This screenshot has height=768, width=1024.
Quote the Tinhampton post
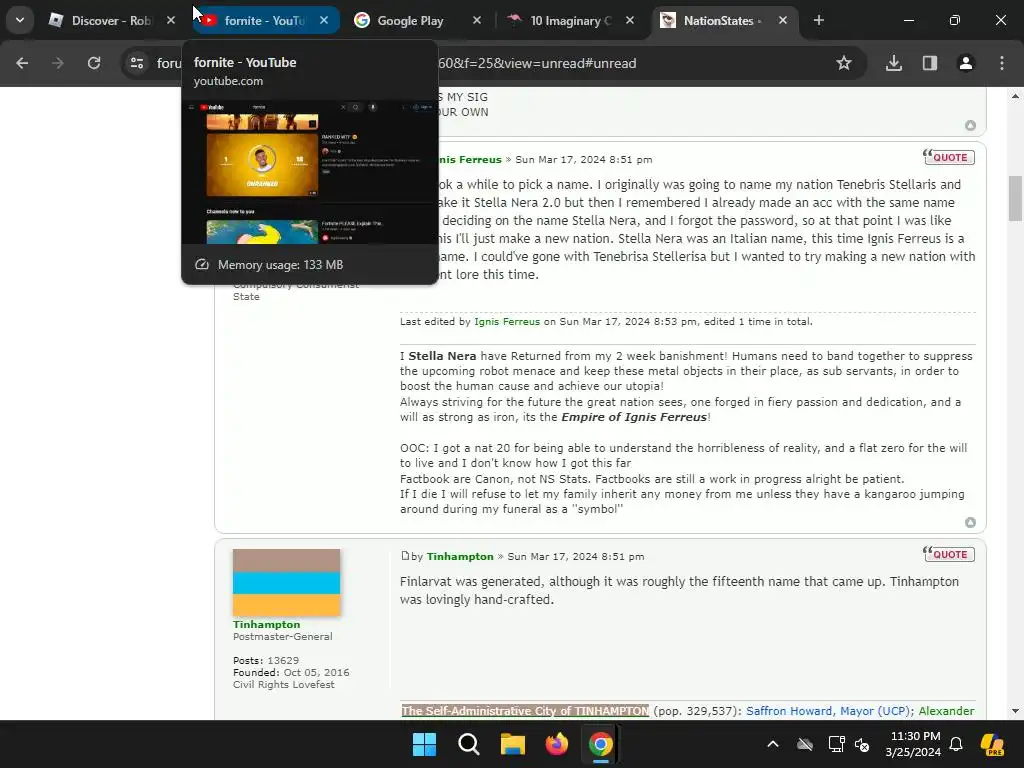click(949, 554)
